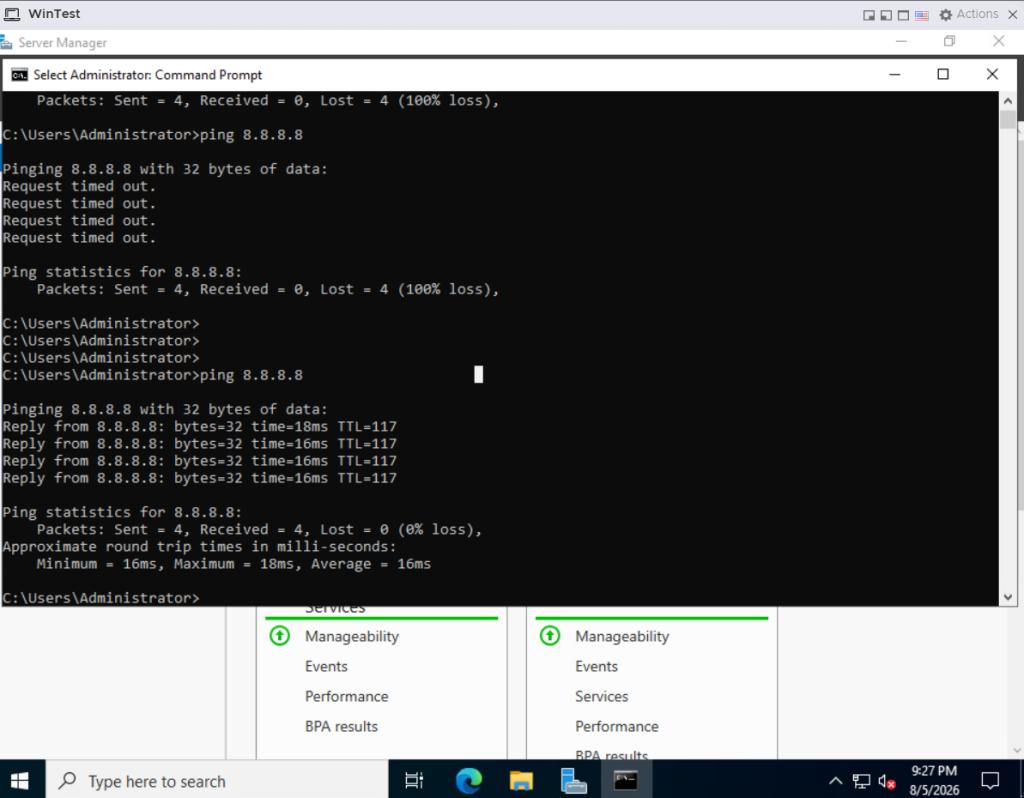This screenshot has height=798, width=1024.
Task: Open Services in the right tile
Action: click(601, 697)
